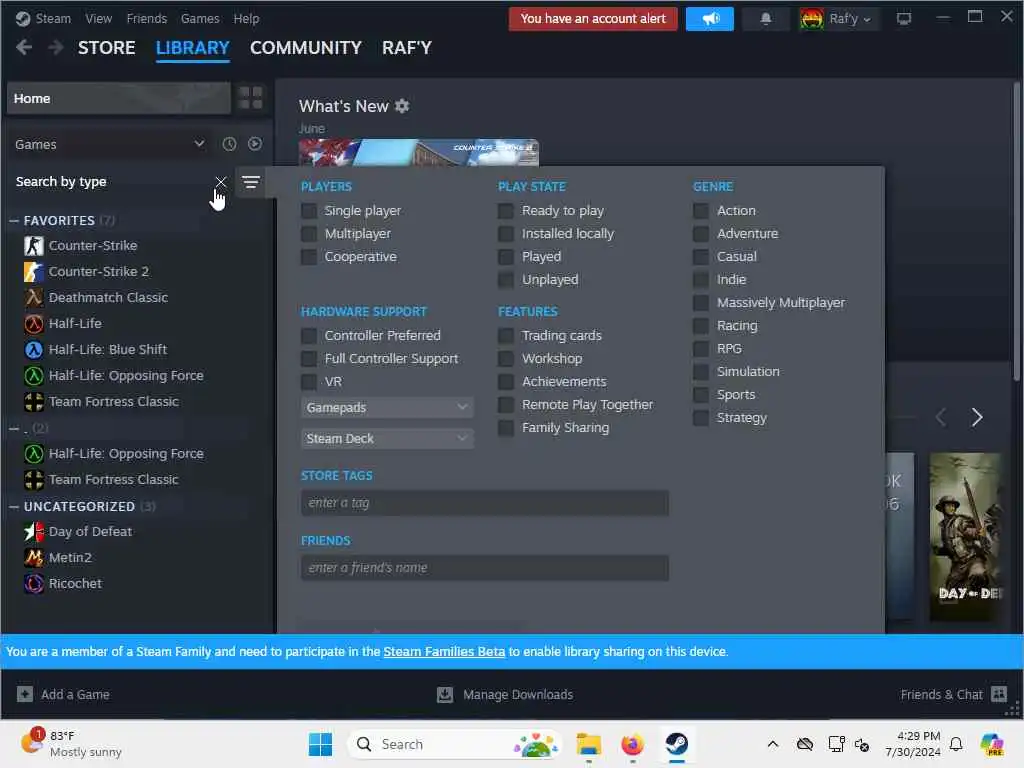The image size is (1024, 768).
Task: Open the notifications bell icon
Action: [x=766, y=19]
